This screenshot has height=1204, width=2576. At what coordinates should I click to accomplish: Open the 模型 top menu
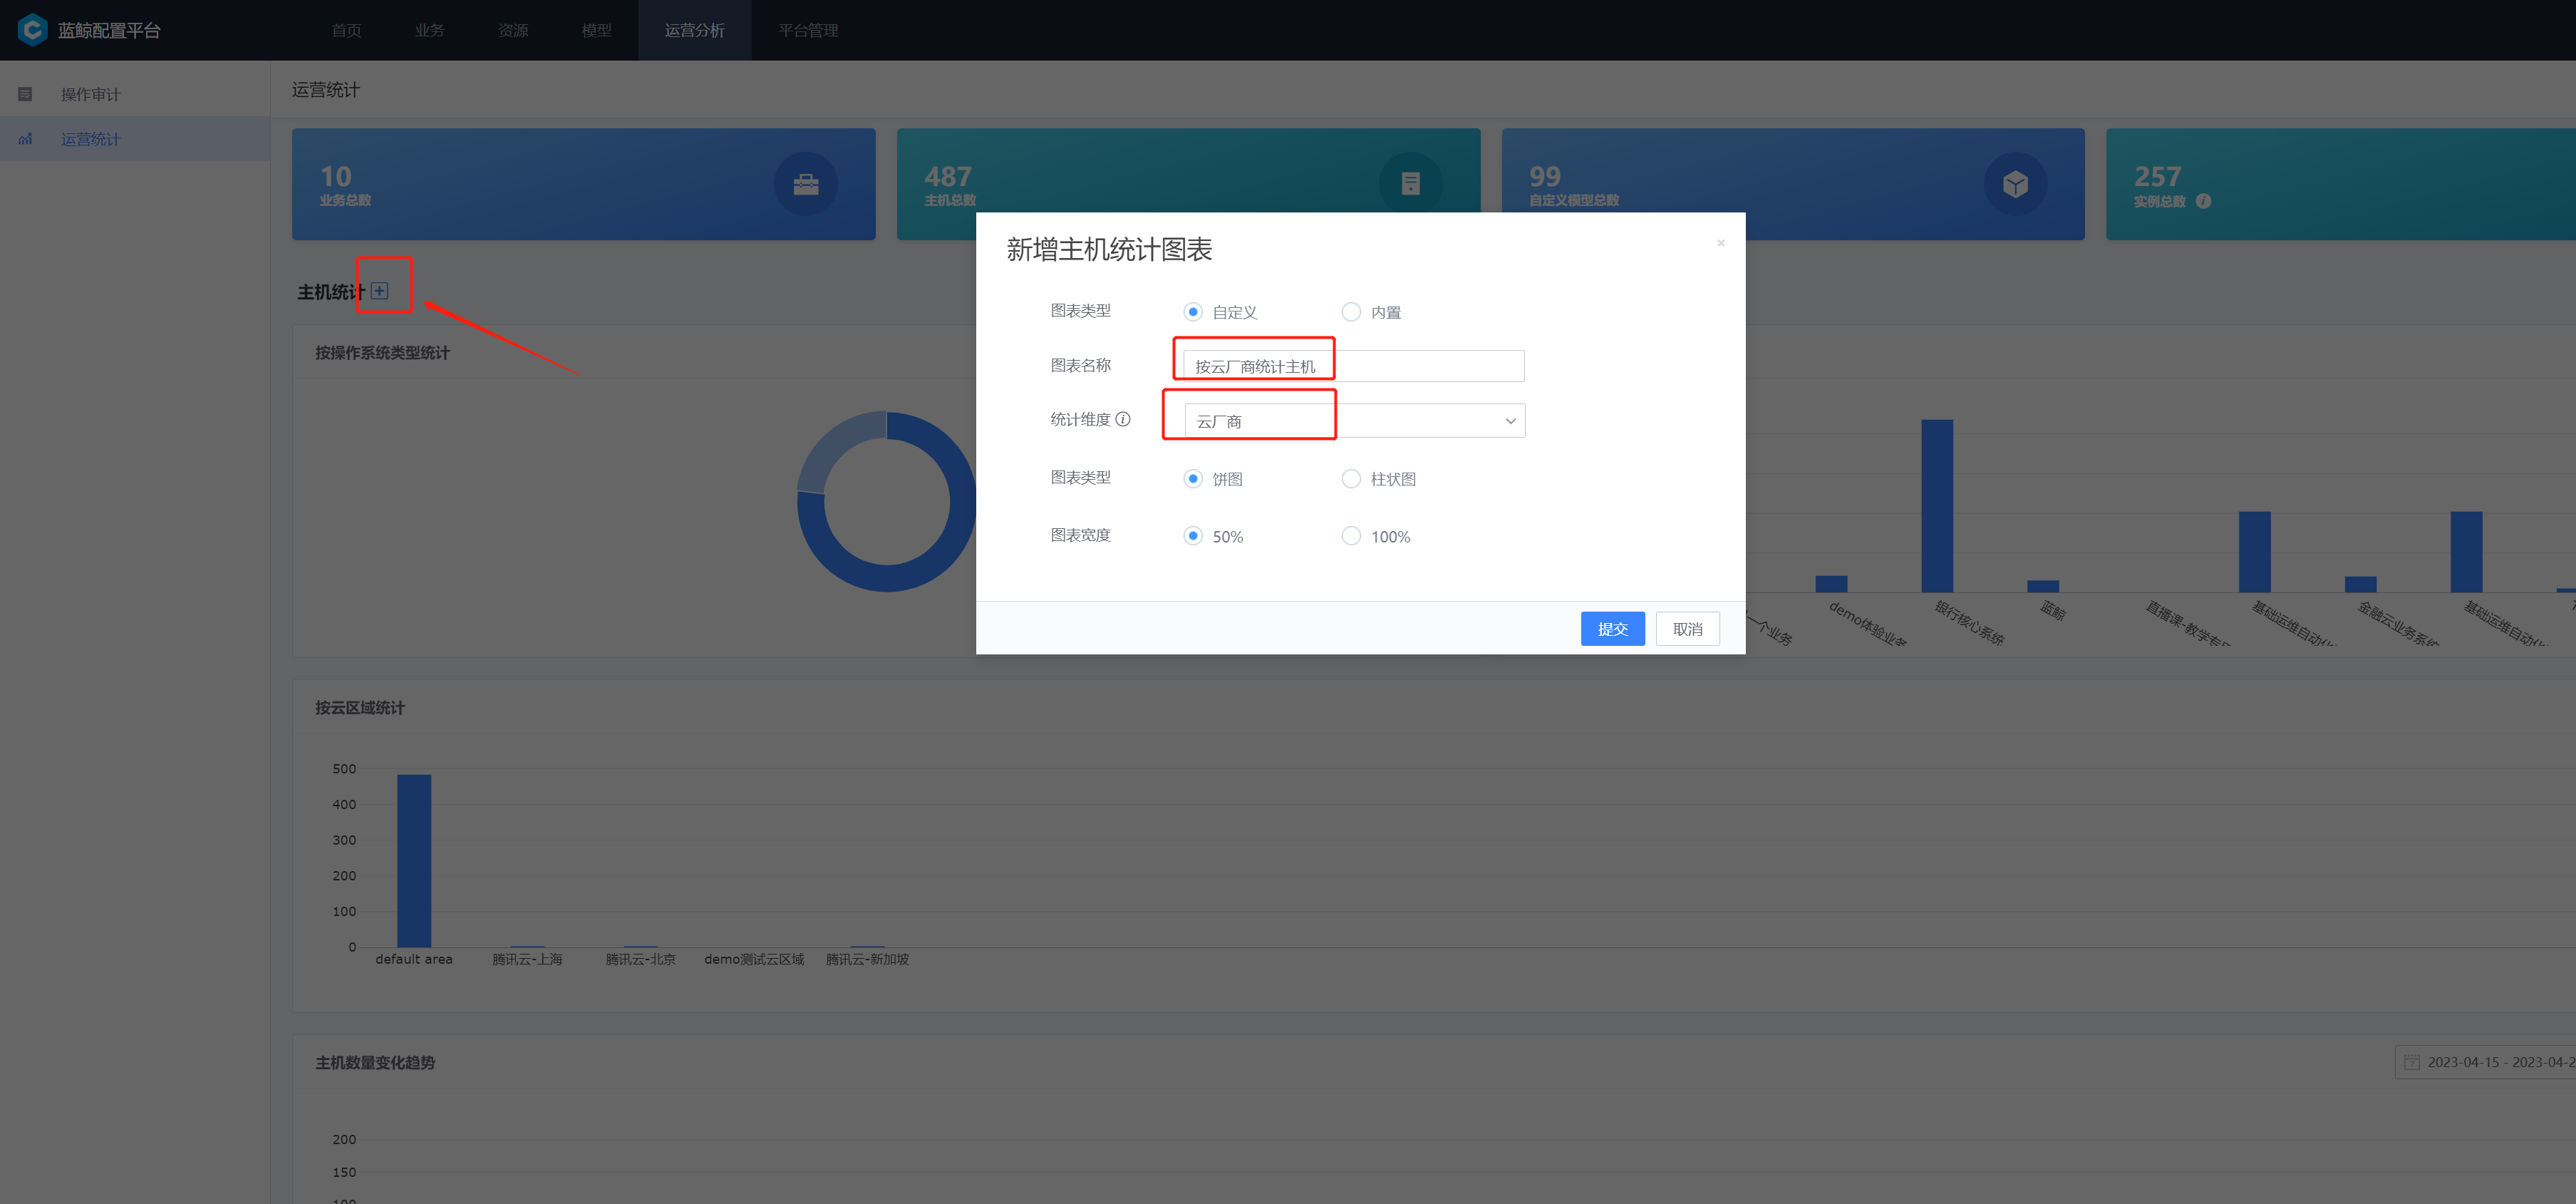click(597, 30)
